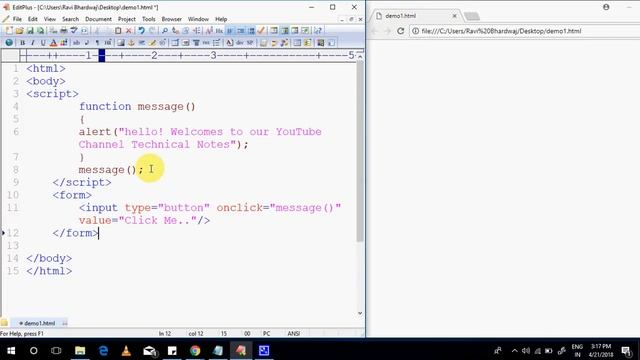Open the Document menu
Screen dimensions: 640x360
coord(98,19)
